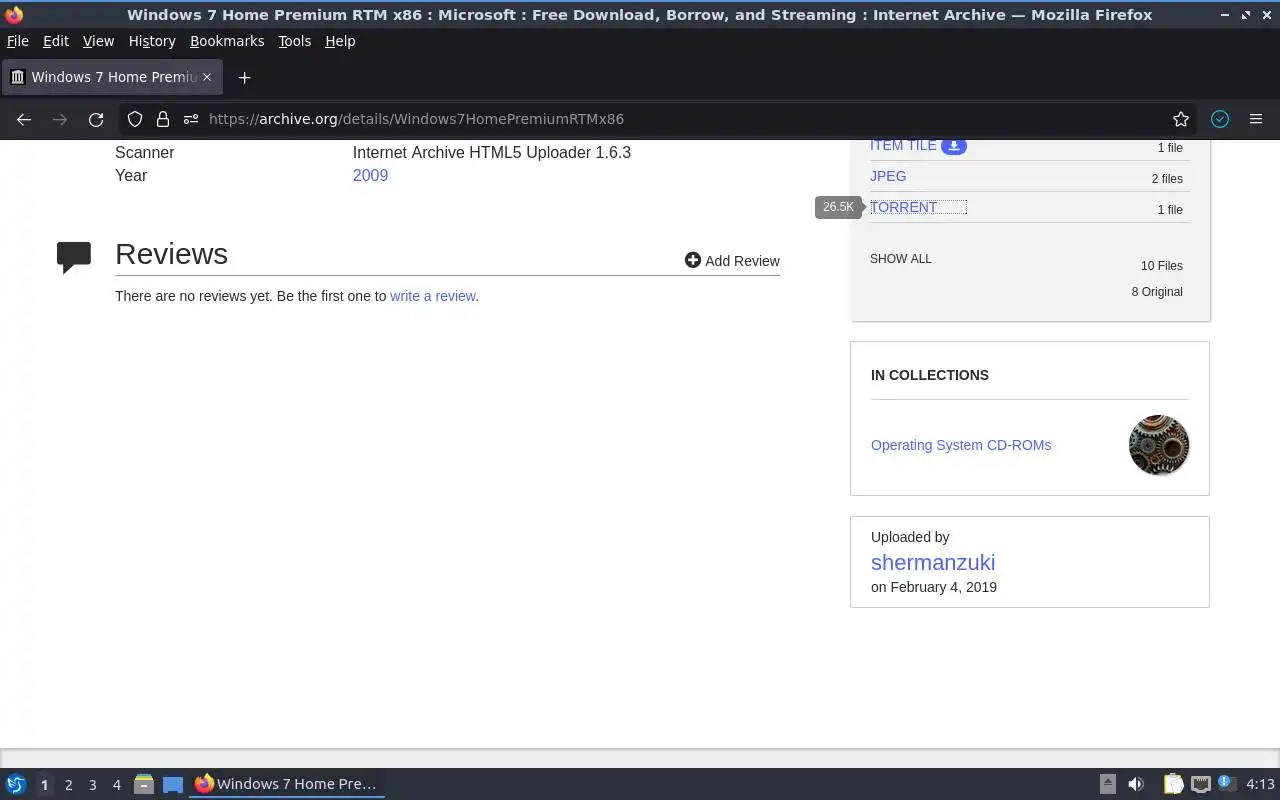
Task: Click the Add Review button
Action: (x=732, y=260)
